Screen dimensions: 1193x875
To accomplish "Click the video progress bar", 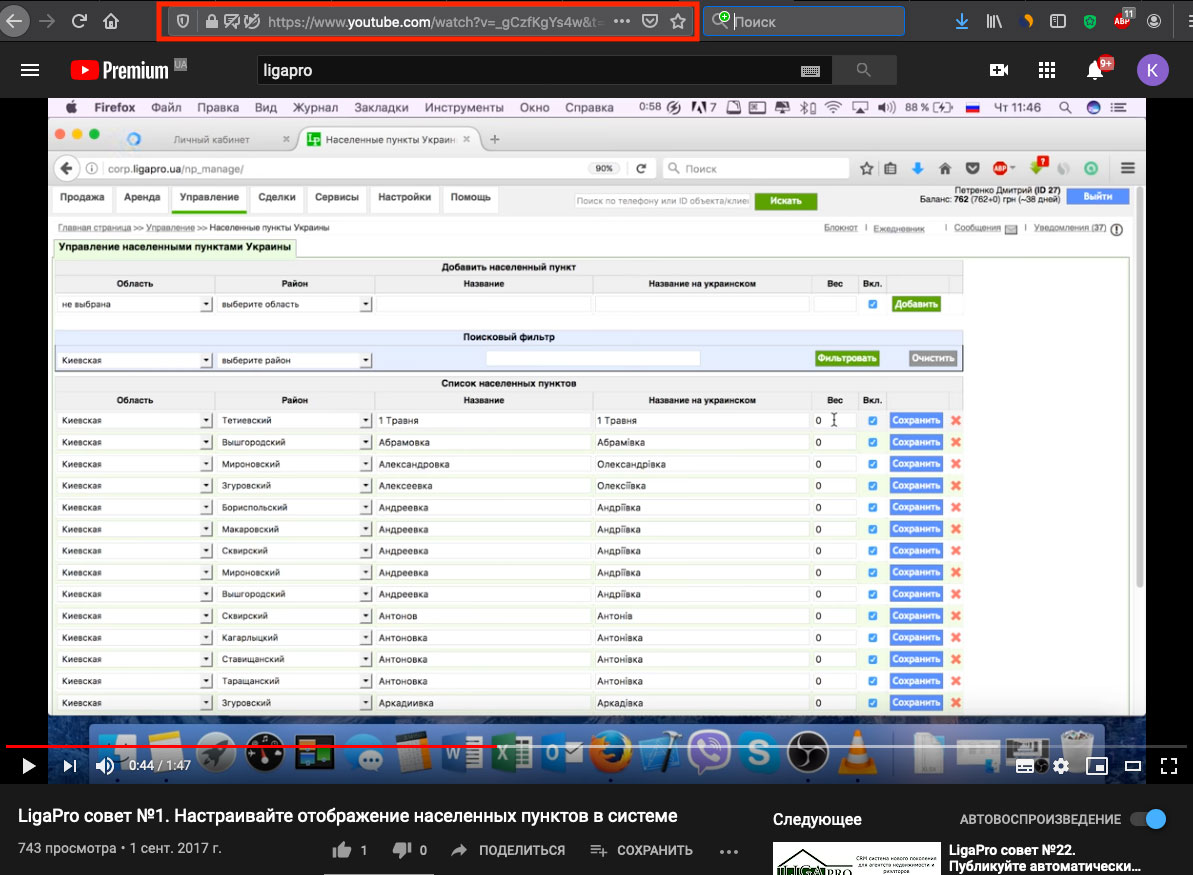I will 600,746.
